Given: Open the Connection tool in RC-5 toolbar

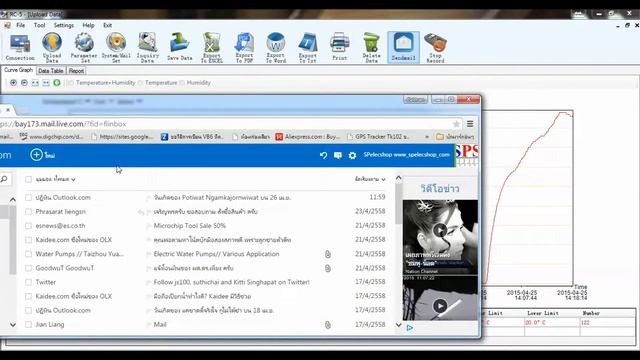Looking at the screenshot, I should [x=20, y=47].
